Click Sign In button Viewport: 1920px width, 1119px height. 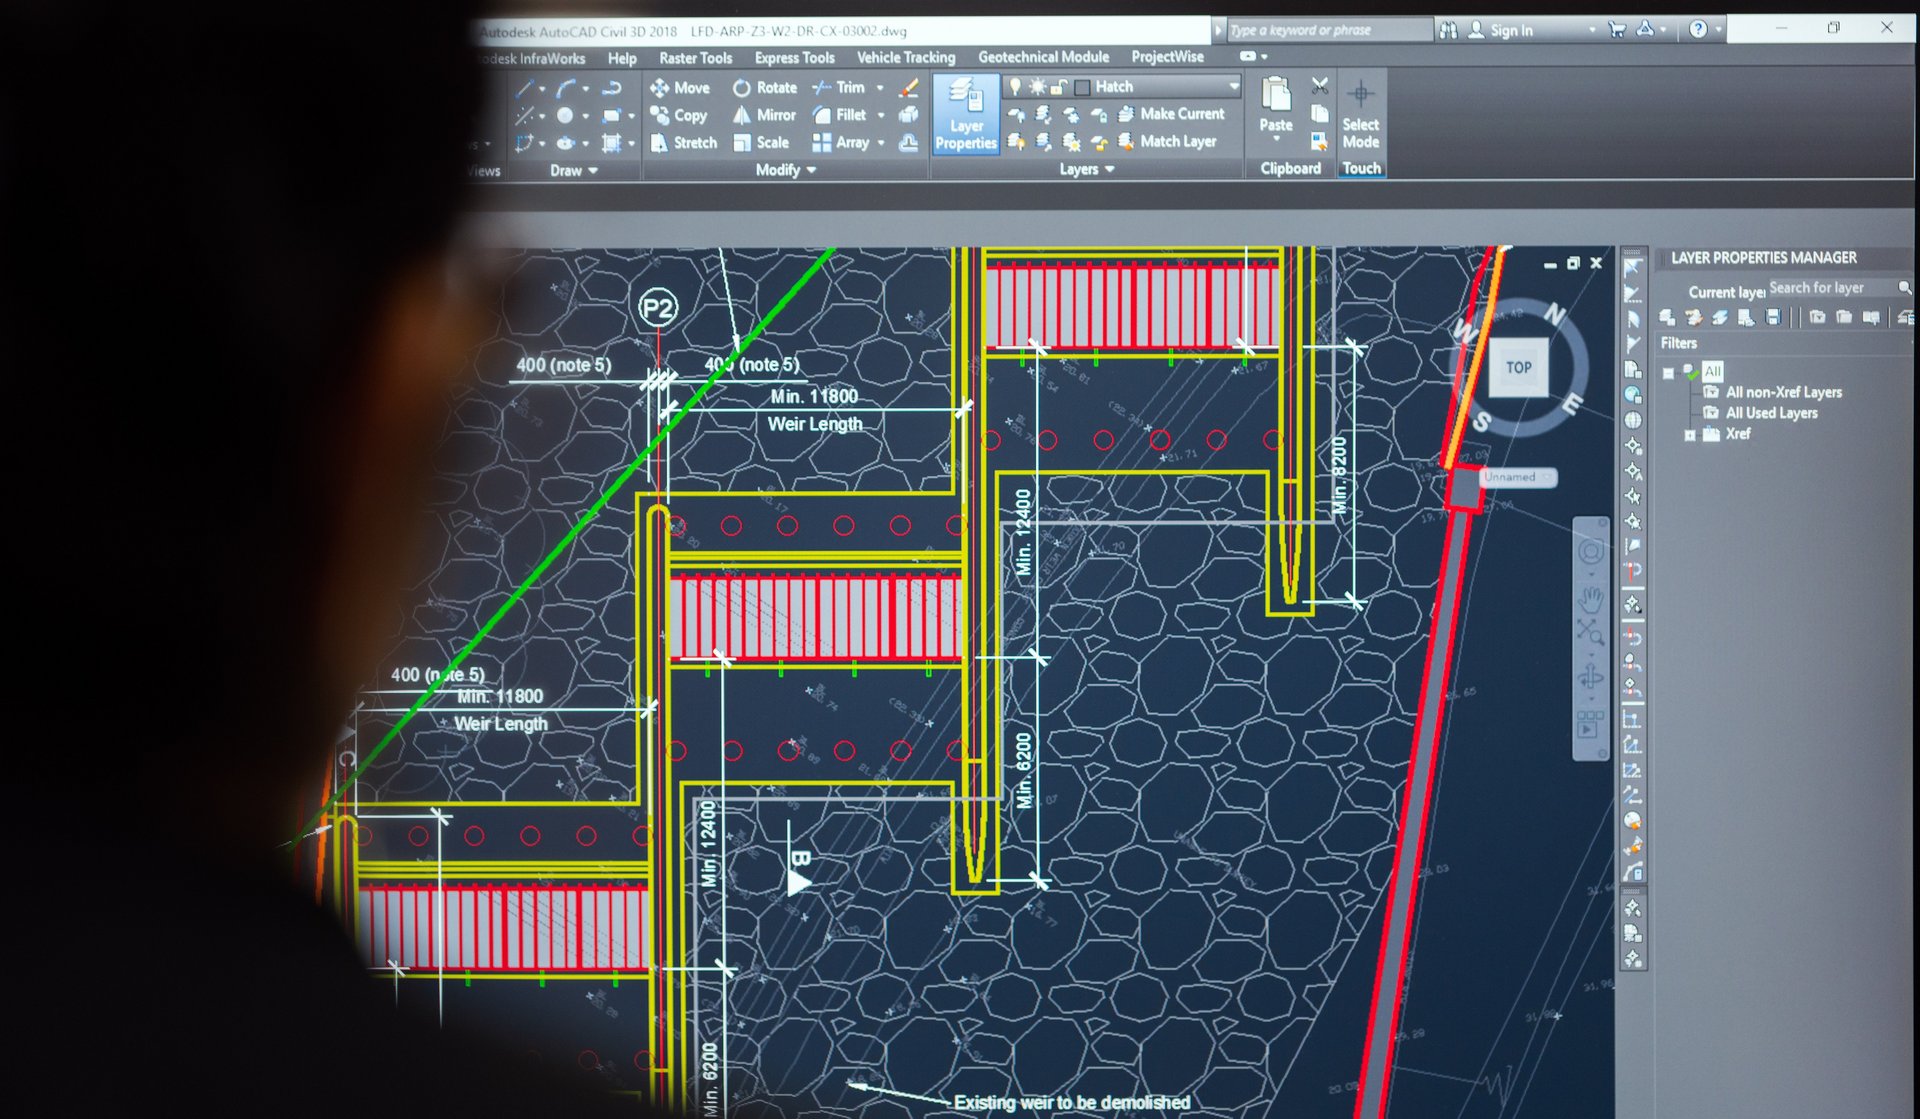pyautogui.click(x=1510, y=30)
